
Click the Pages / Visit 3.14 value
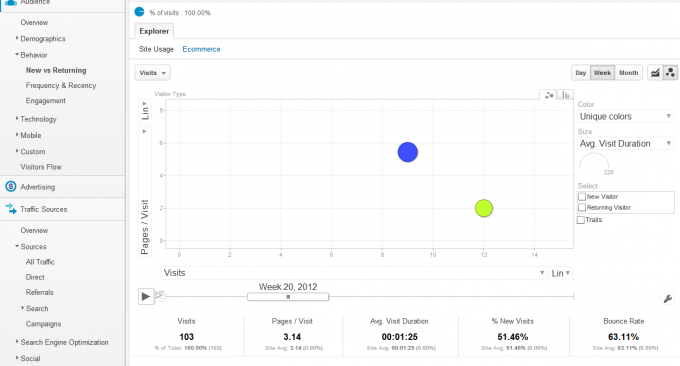(292, 337)
